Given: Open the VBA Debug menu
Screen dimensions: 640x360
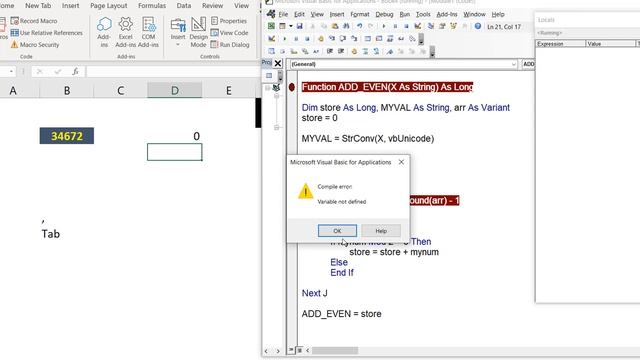Looking at the screenshot, I should coord(384,14).
